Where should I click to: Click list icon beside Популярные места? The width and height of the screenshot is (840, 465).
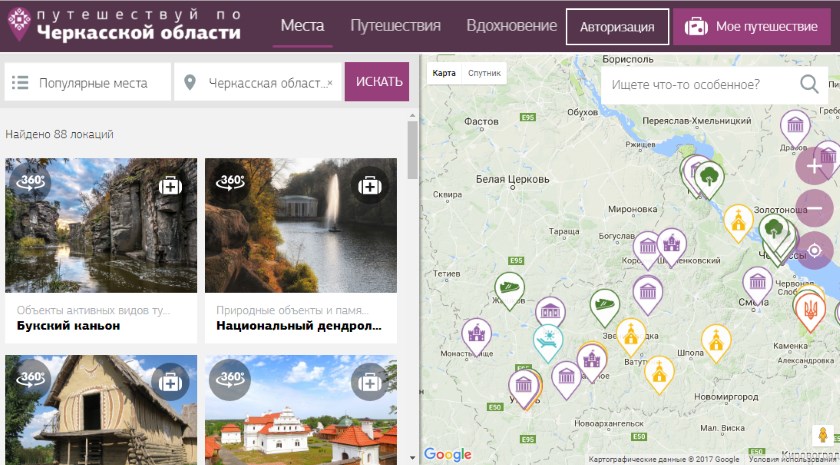click(20, 82)
